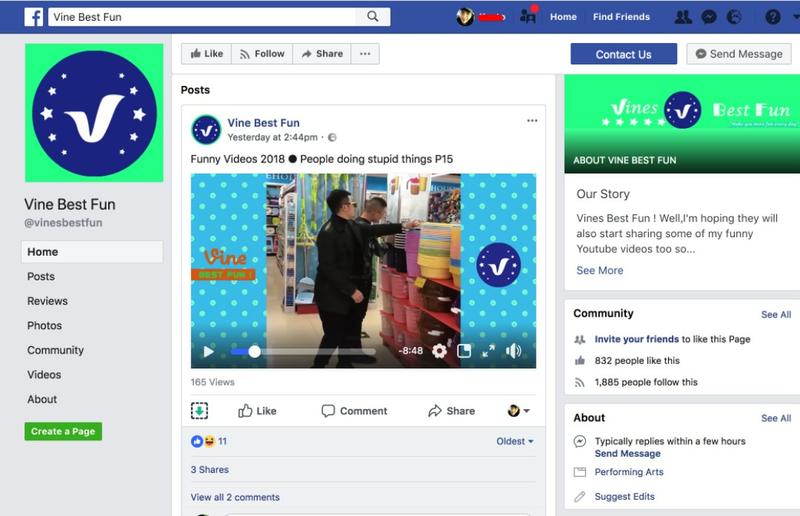
Task: Expand the Oldest comment sorting dropdown
Action: point(515,441)
